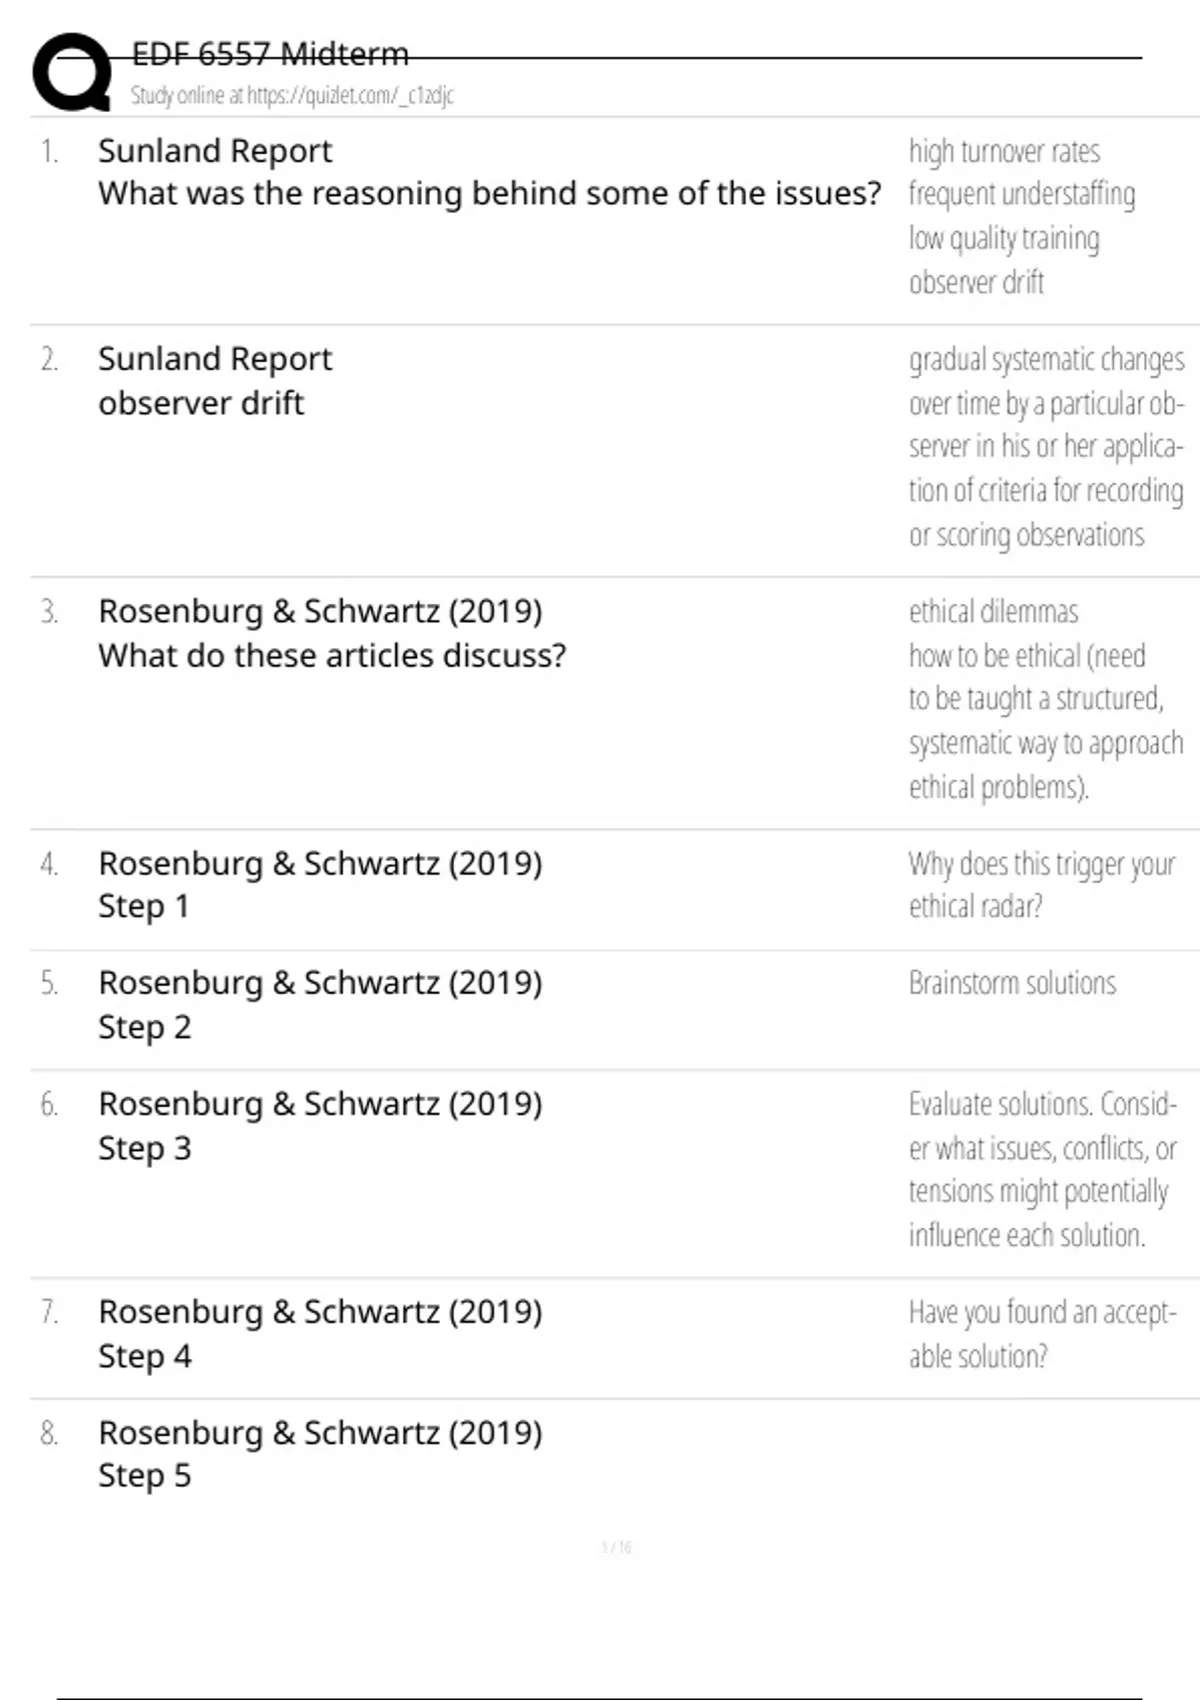Screen dimensions: 1200x1700
Task: Select term 2 Sunland Report observer drift
Action: [215, 381]
